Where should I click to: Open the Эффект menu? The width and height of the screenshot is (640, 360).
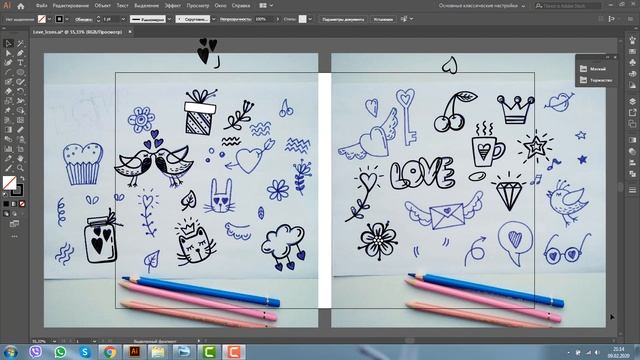click(173, 6)
